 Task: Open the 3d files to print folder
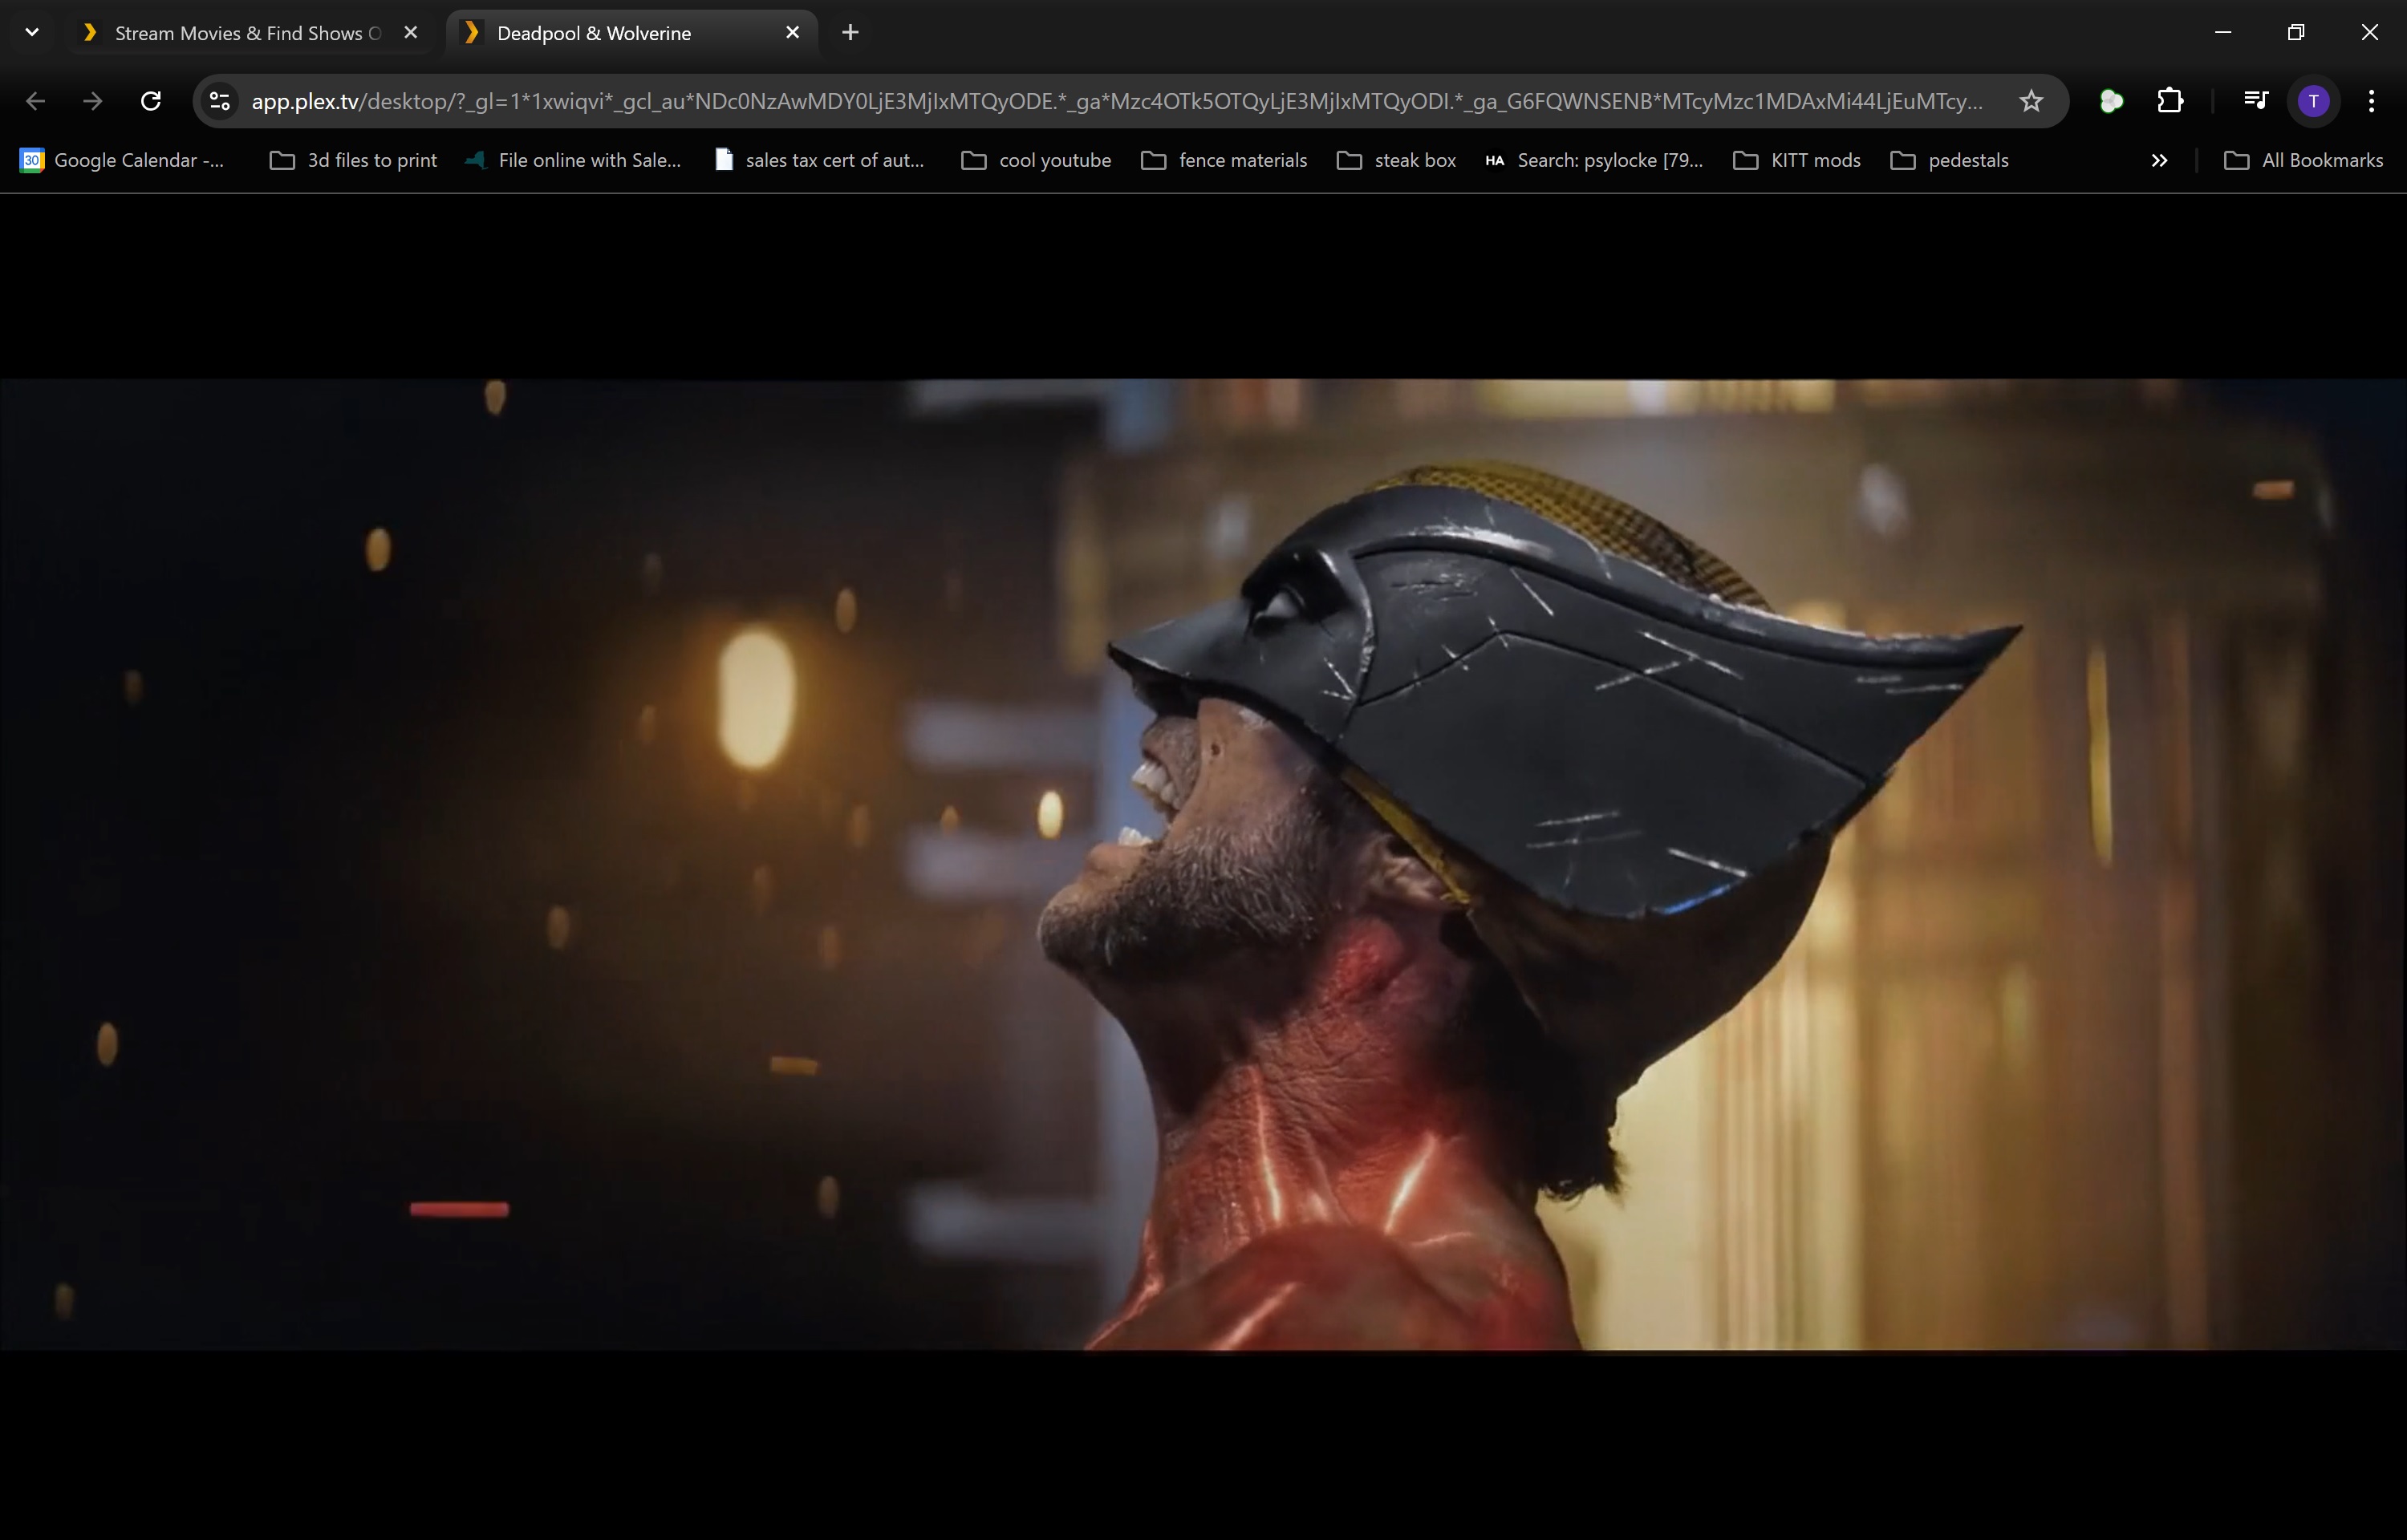point(353,160)
